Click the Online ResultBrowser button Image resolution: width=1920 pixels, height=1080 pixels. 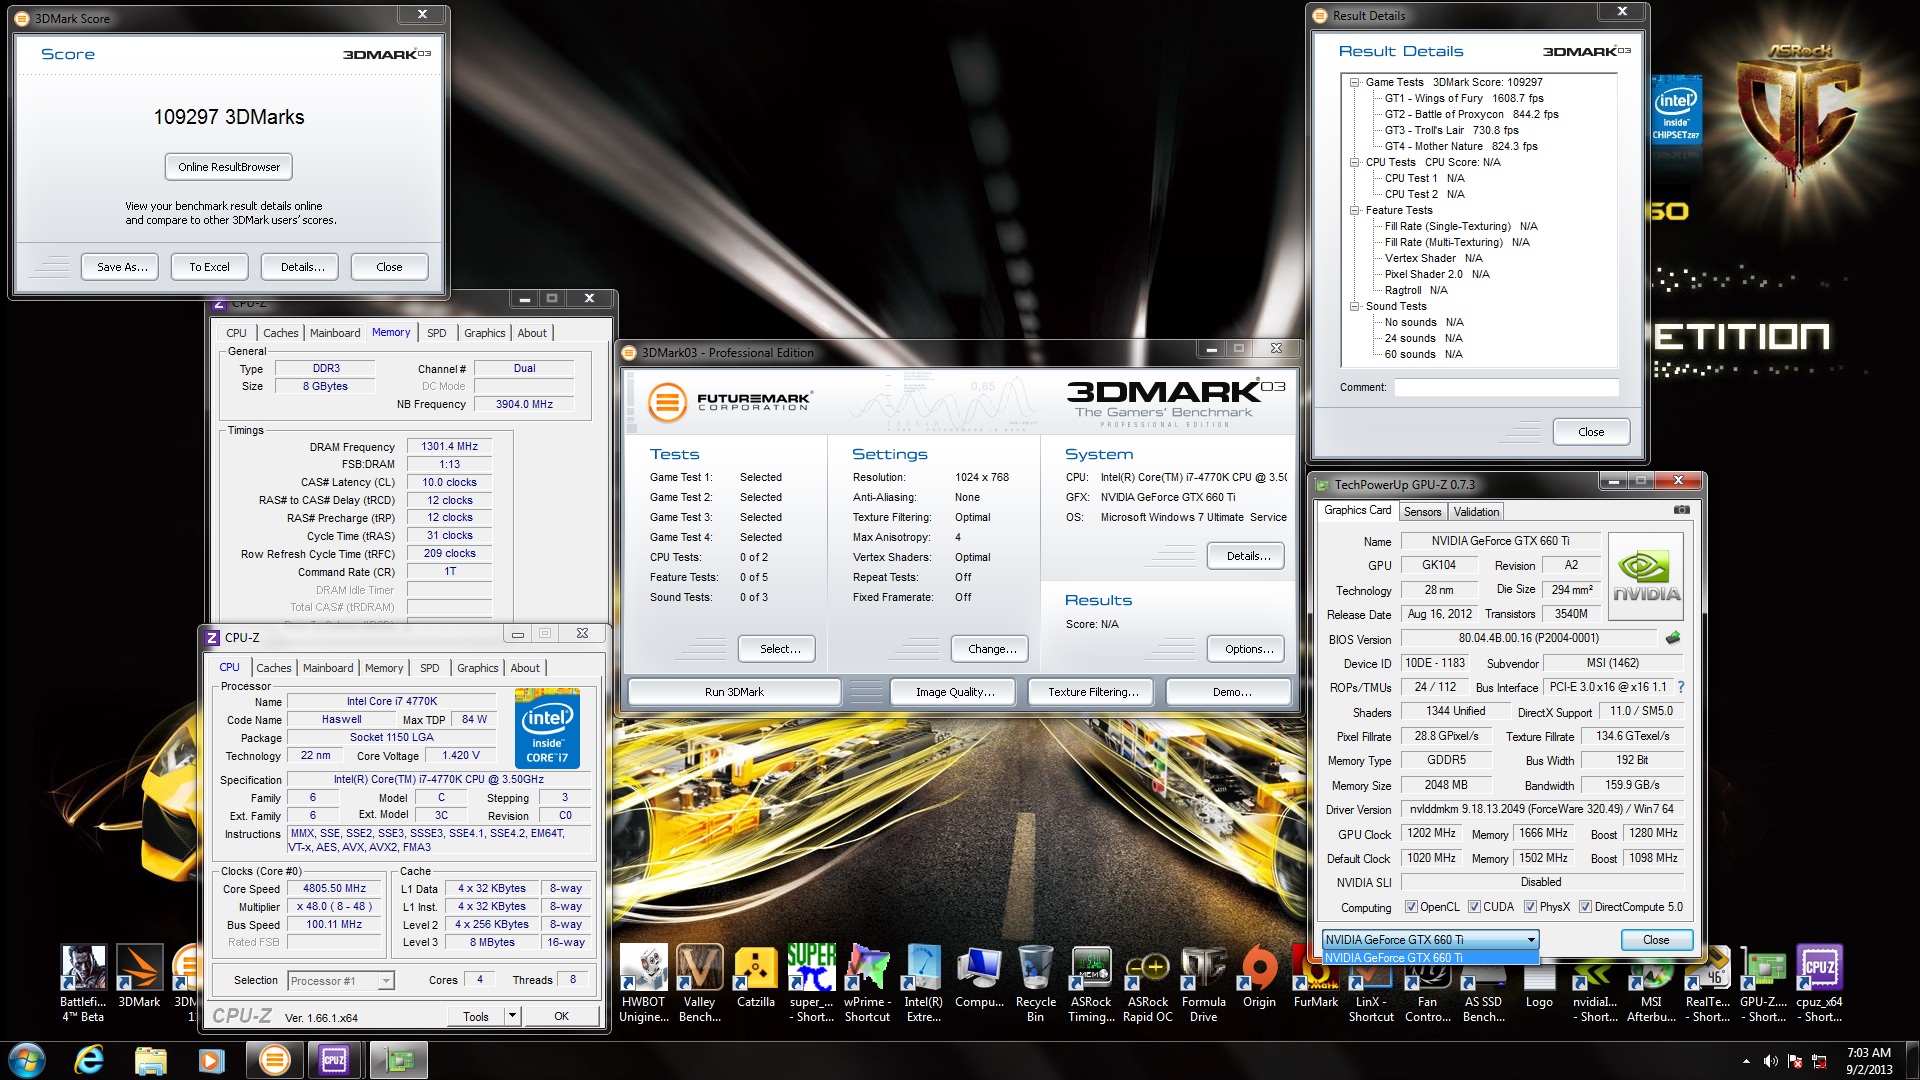(x=229, y=167)
